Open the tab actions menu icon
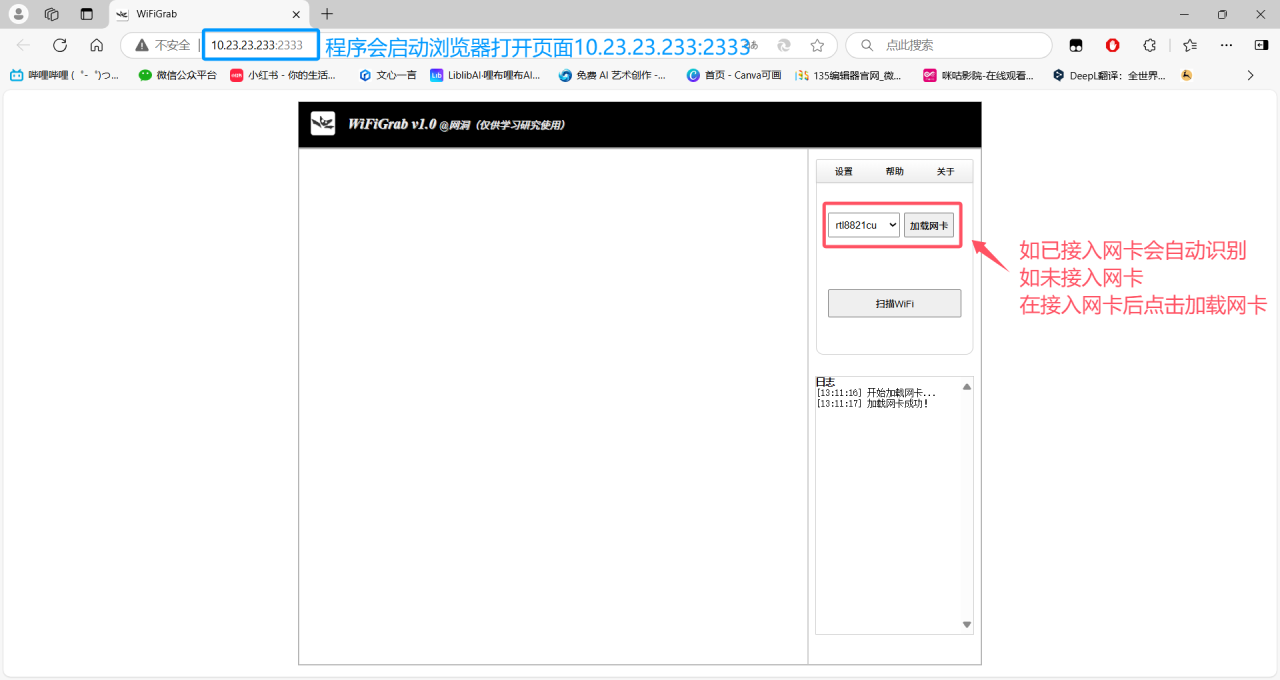The height and width of the screenshot is (680, 1280). tap(87, 14)
